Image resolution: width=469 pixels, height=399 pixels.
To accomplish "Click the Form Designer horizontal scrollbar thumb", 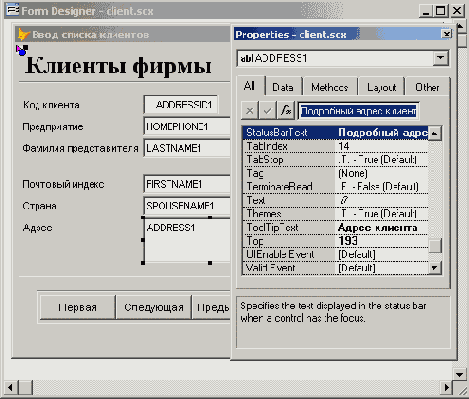I will tap(25, 387).
